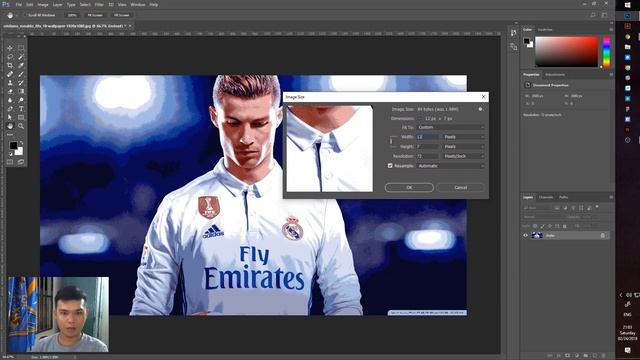
Task: Open the Properties panel options menu
Action: click(x=611, y=75)
